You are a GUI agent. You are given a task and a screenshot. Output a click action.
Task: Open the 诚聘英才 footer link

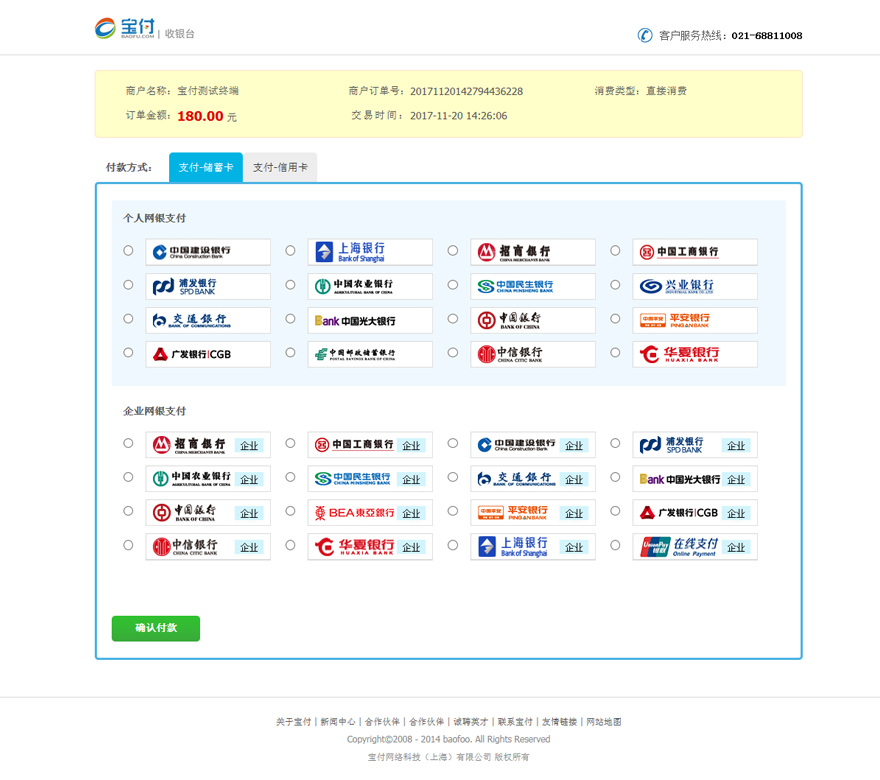tap(471, 722)
